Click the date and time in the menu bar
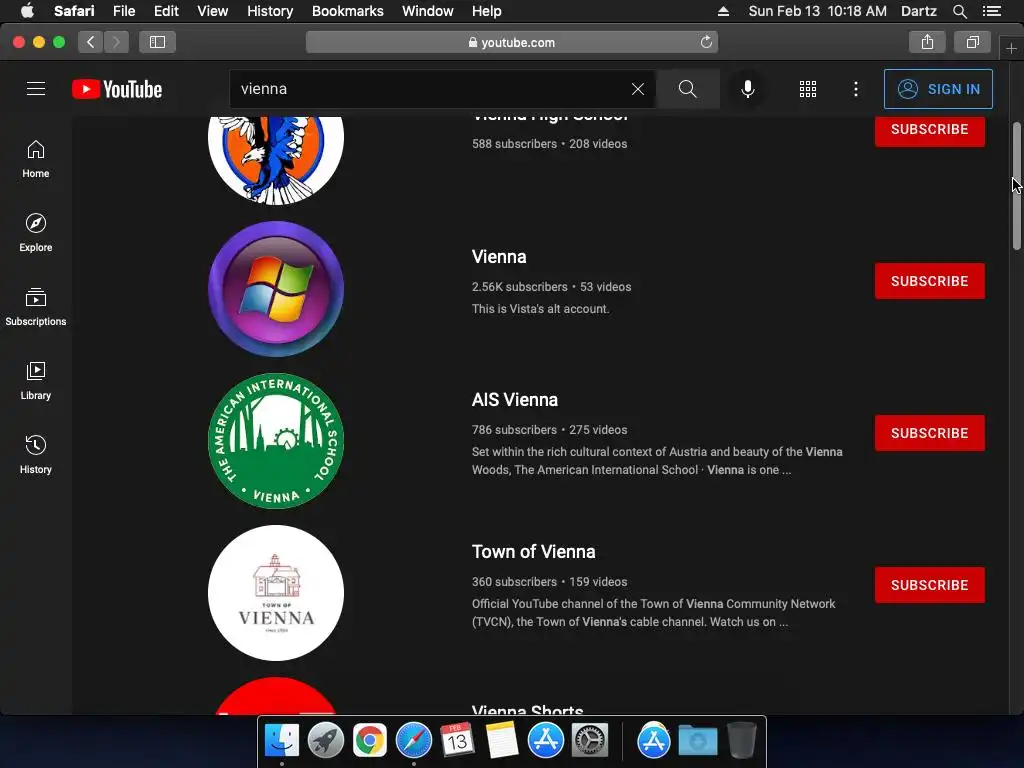1024x768 pixels. pos(817,11)
